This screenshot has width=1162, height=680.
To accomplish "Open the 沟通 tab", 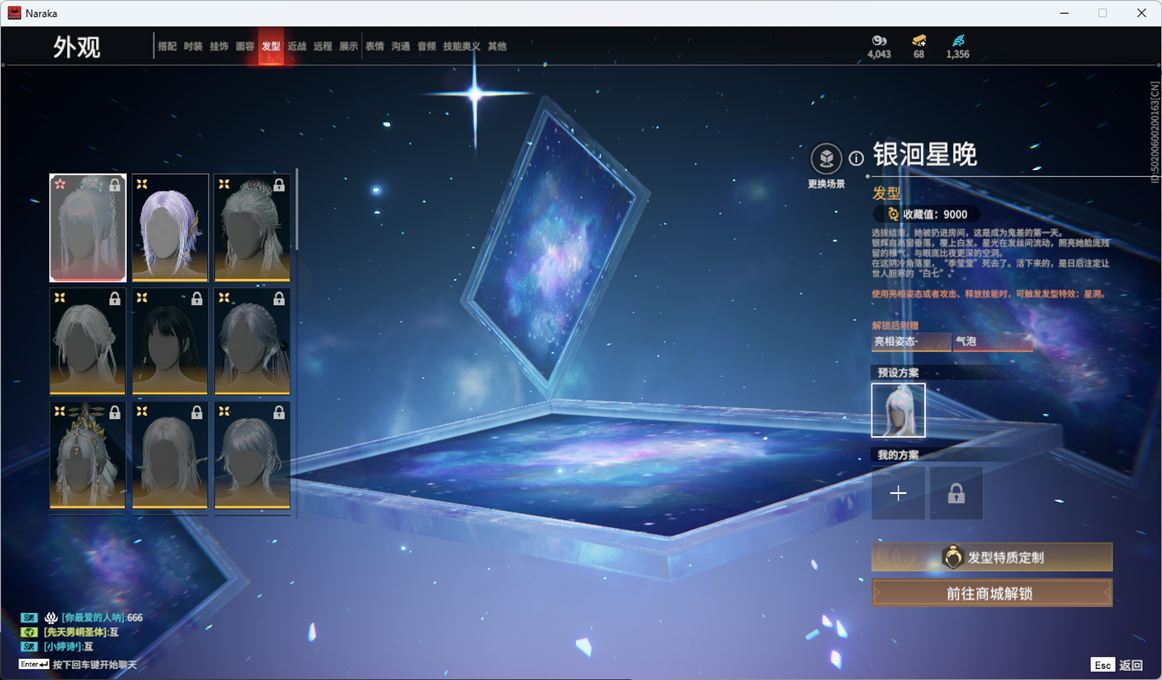I will coord(400,46).
